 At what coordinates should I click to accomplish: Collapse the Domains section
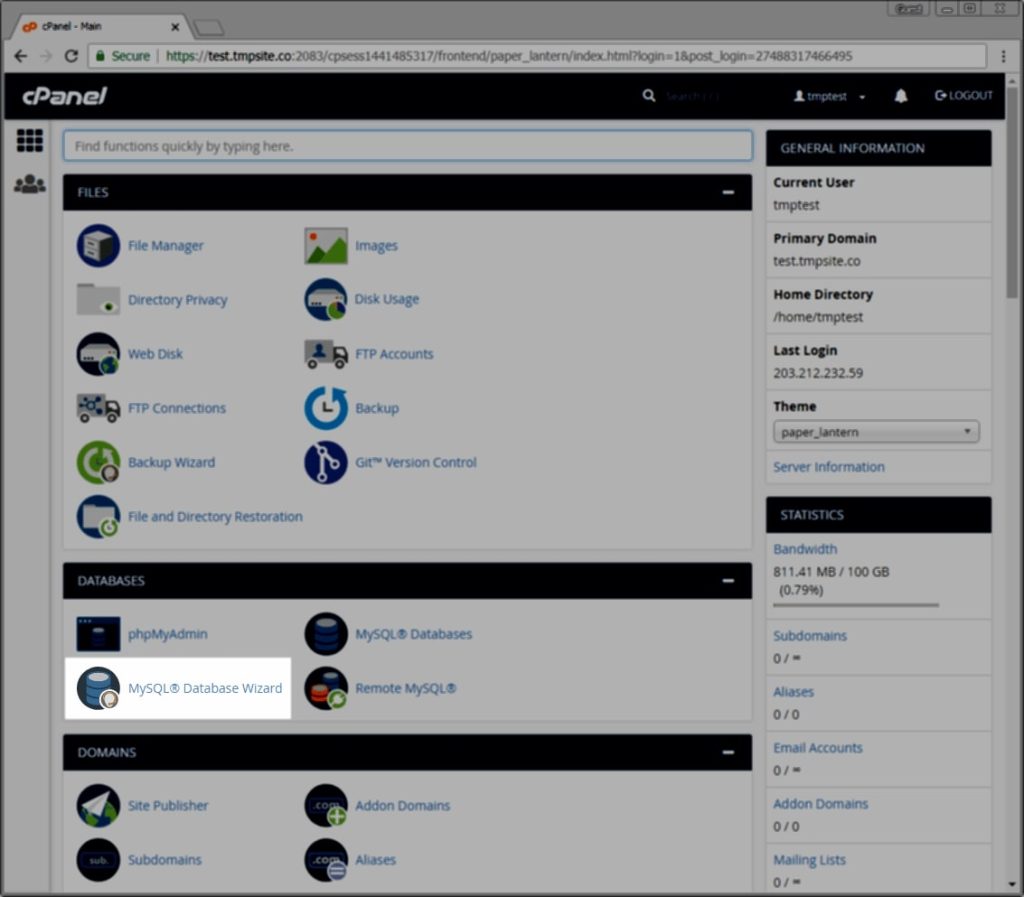click(x=728, y=753)
